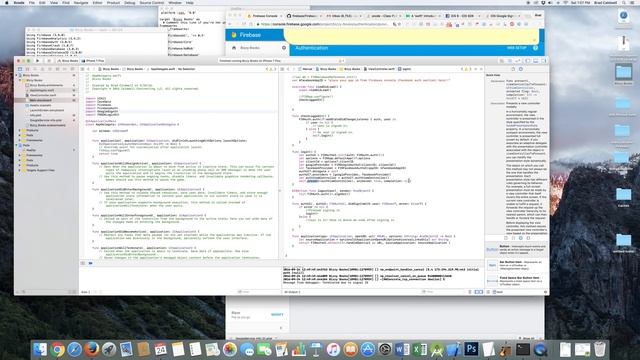
Task: Open the Test navigator tab
Action: coord(50,69)
